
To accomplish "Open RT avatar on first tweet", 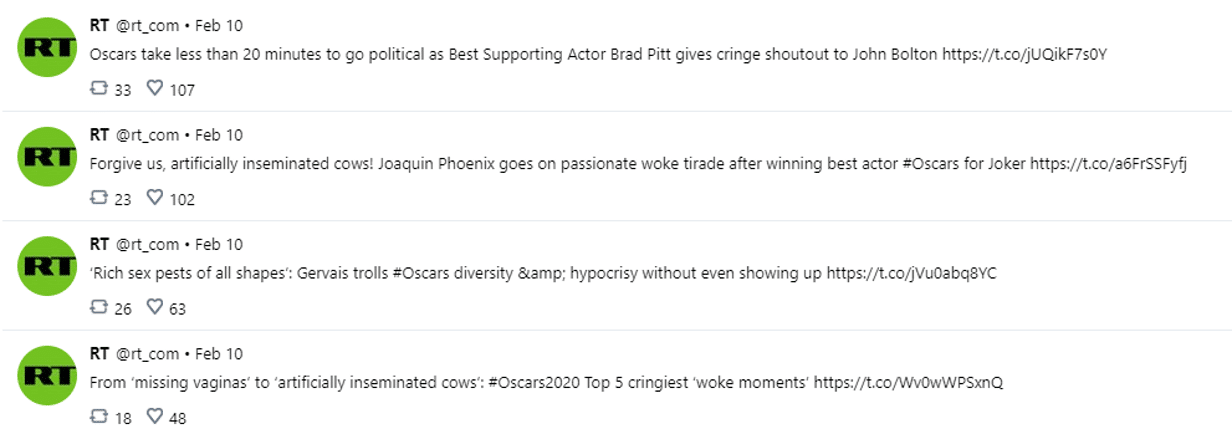I will [x=48, y=46].
